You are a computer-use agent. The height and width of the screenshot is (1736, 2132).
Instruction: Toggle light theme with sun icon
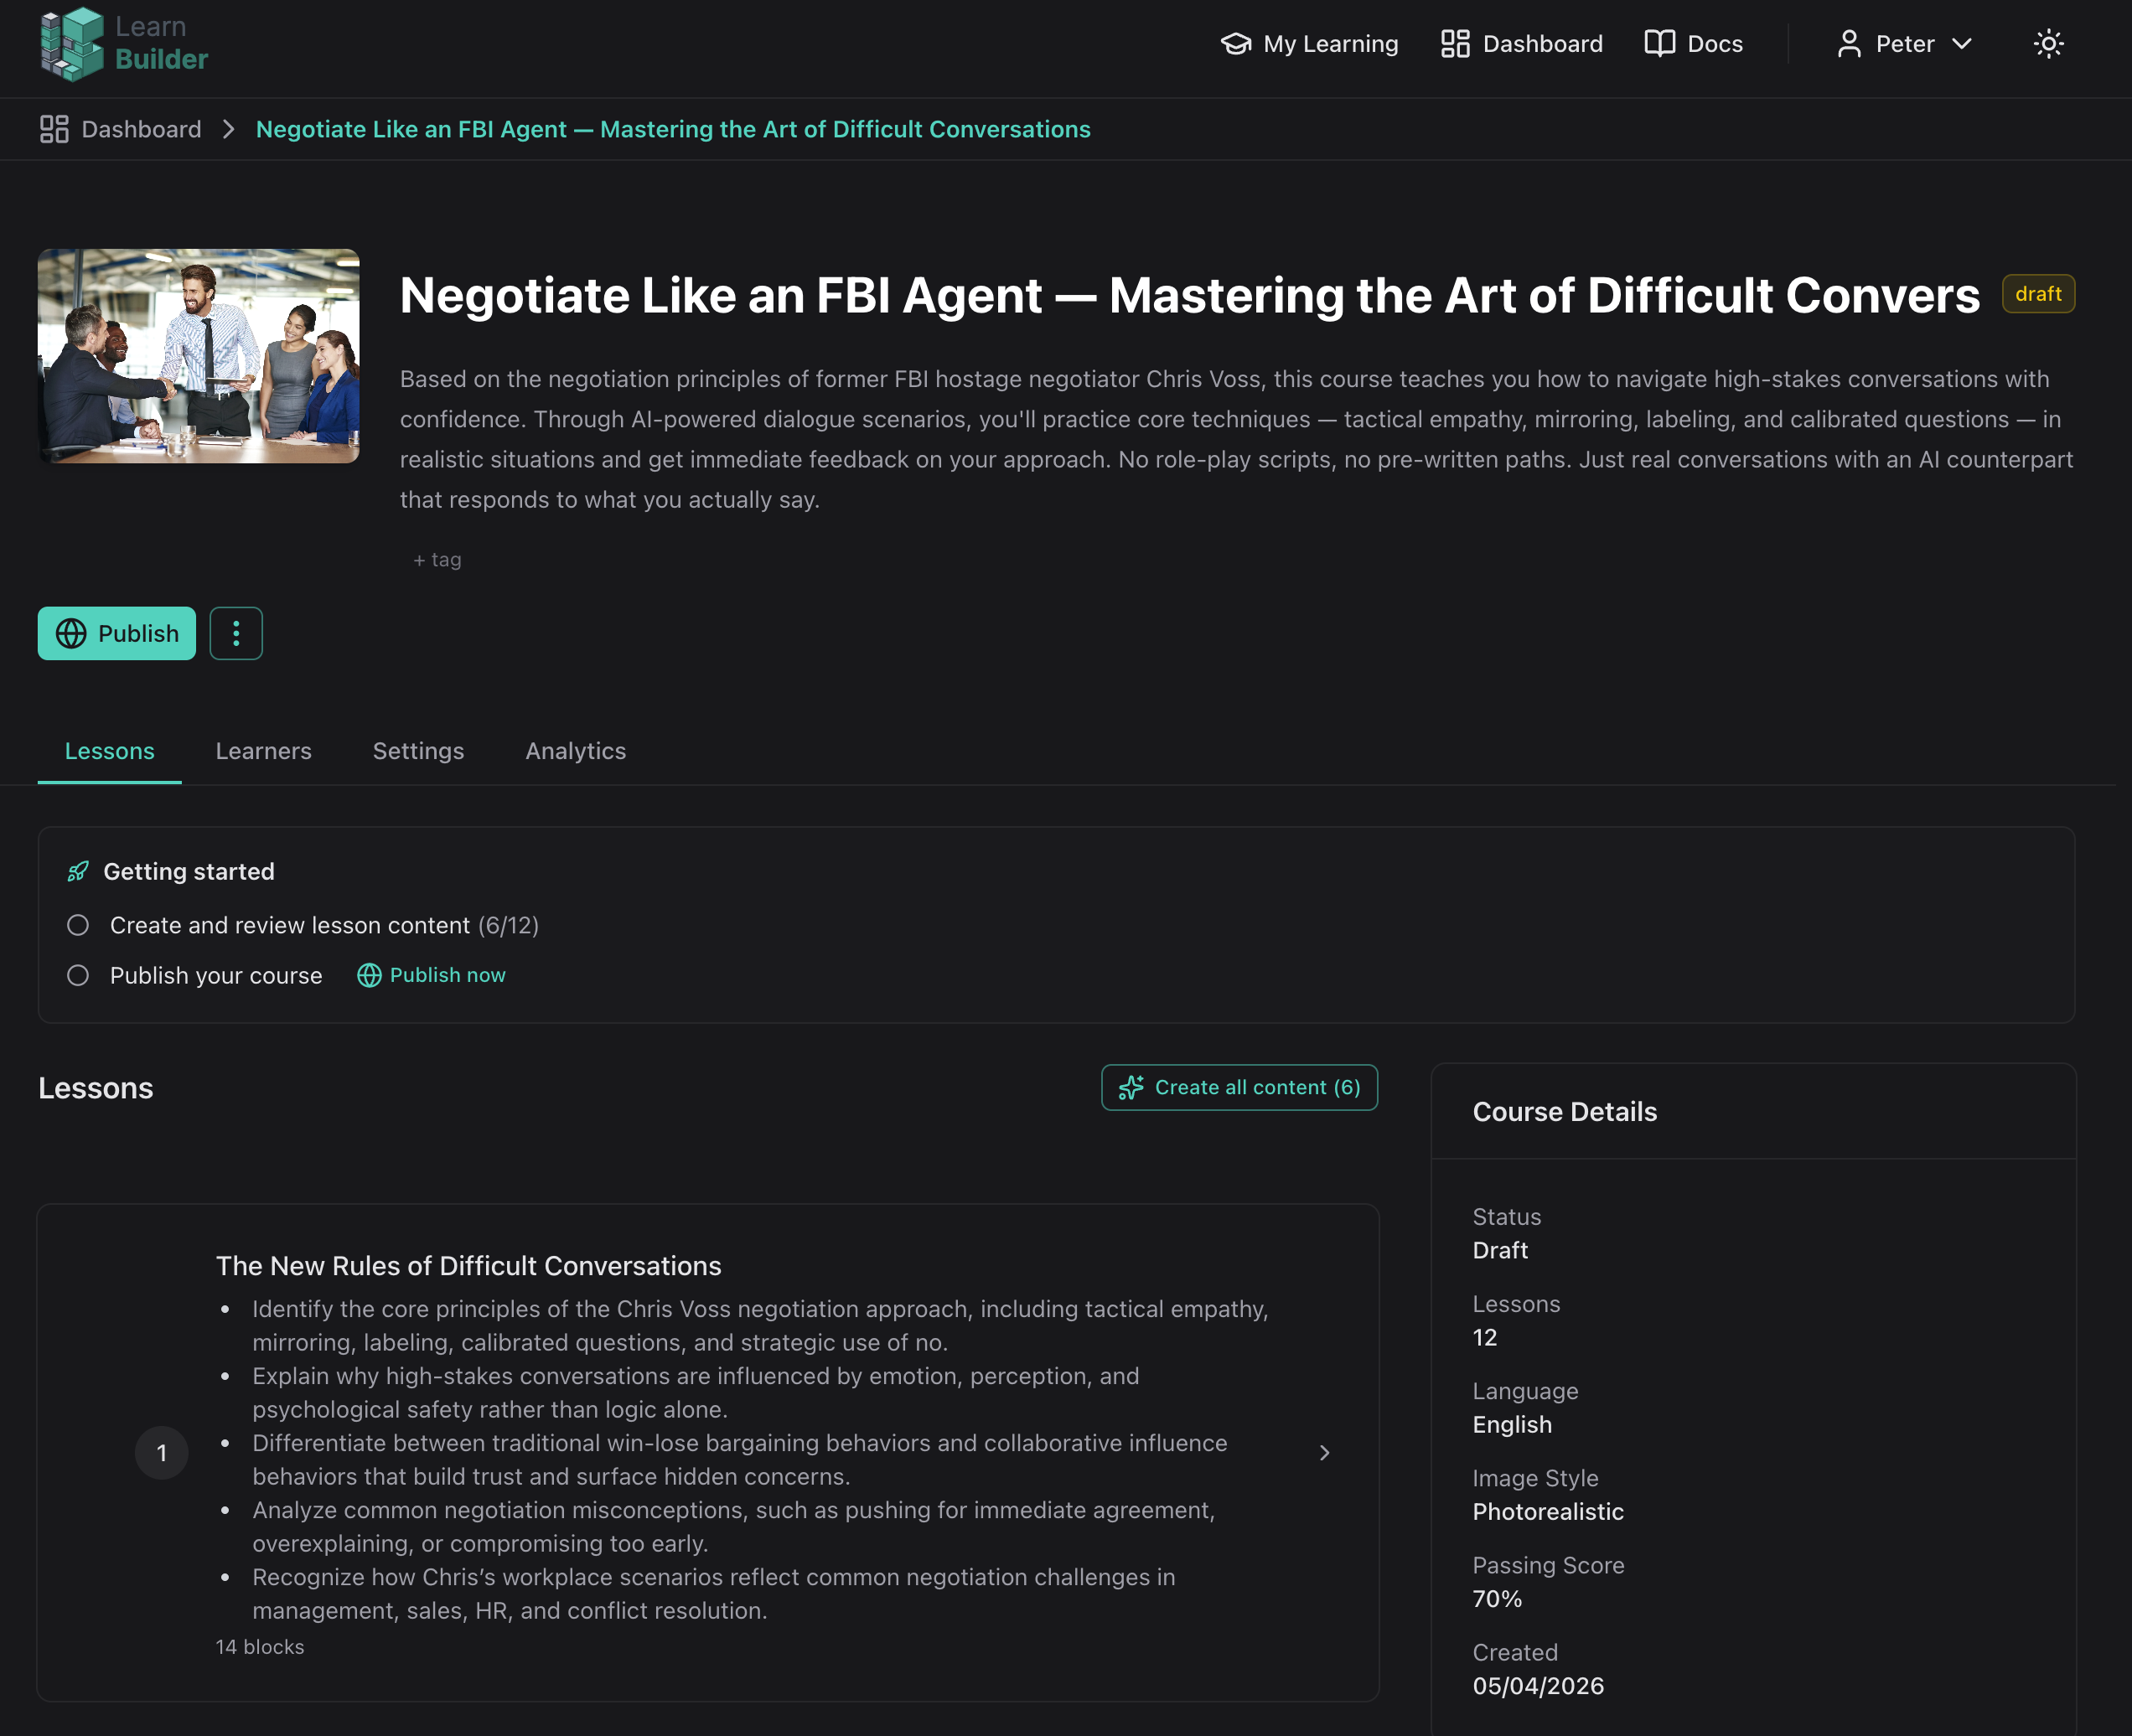pos(2048,44)
